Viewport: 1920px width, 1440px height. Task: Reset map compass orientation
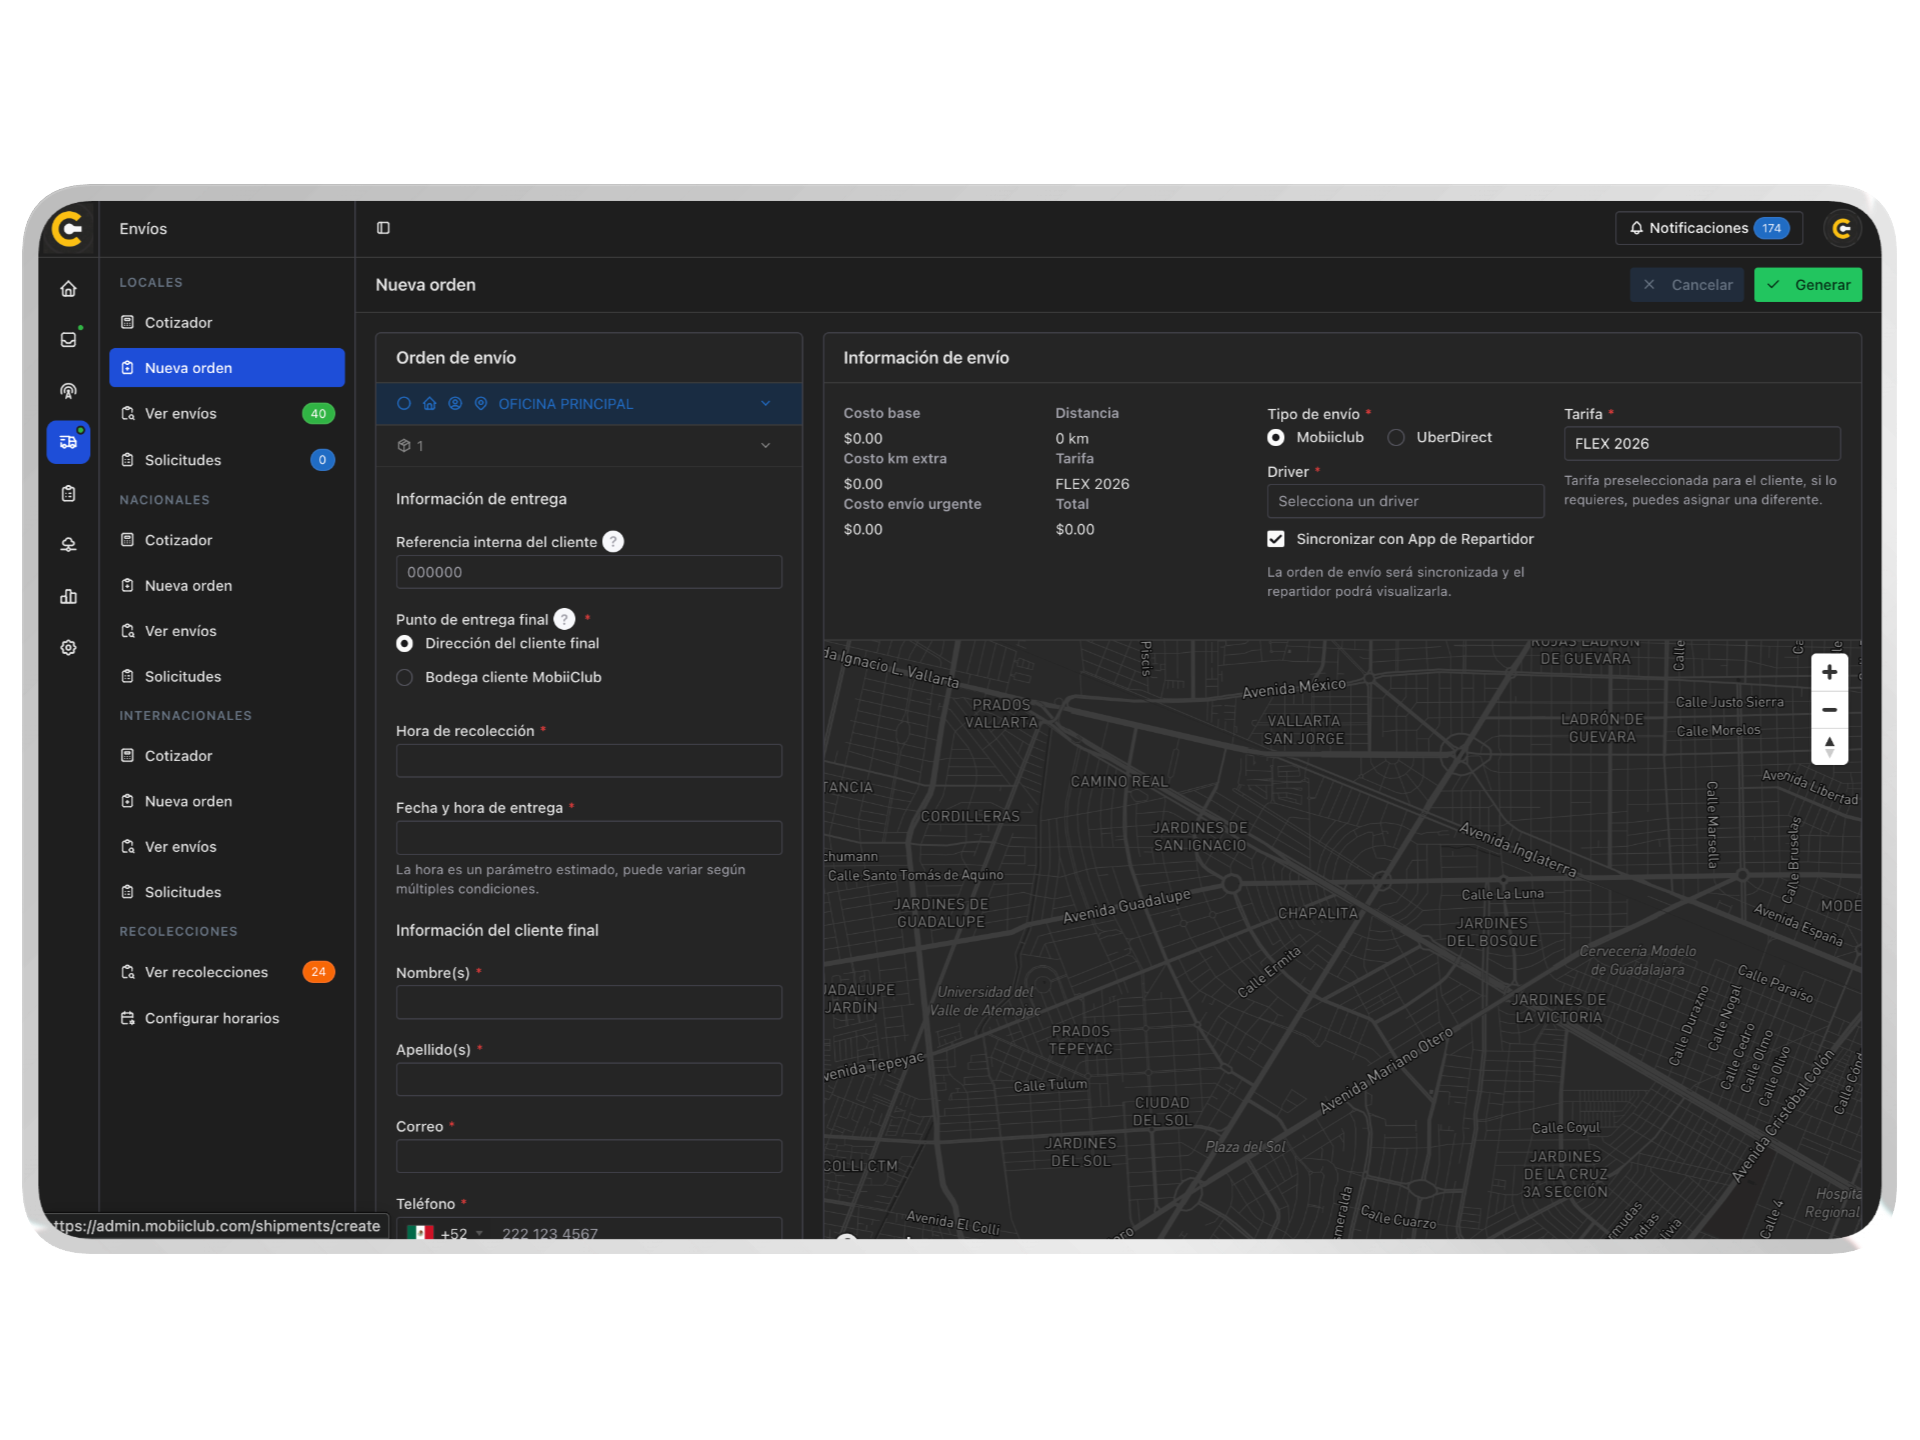tap(1829, 746)
